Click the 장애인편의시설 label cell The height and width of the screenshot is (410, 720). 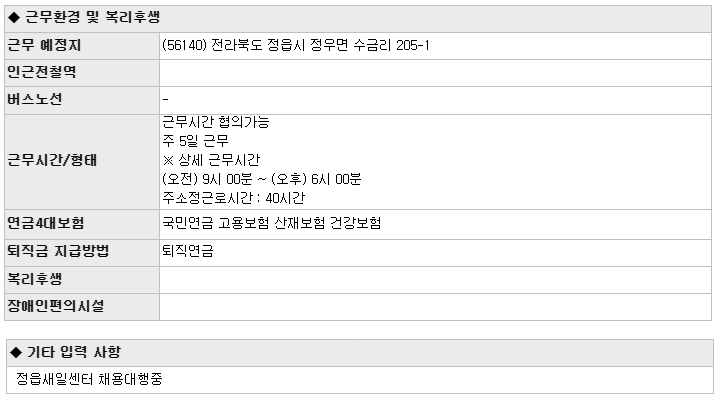pos(82,307)
